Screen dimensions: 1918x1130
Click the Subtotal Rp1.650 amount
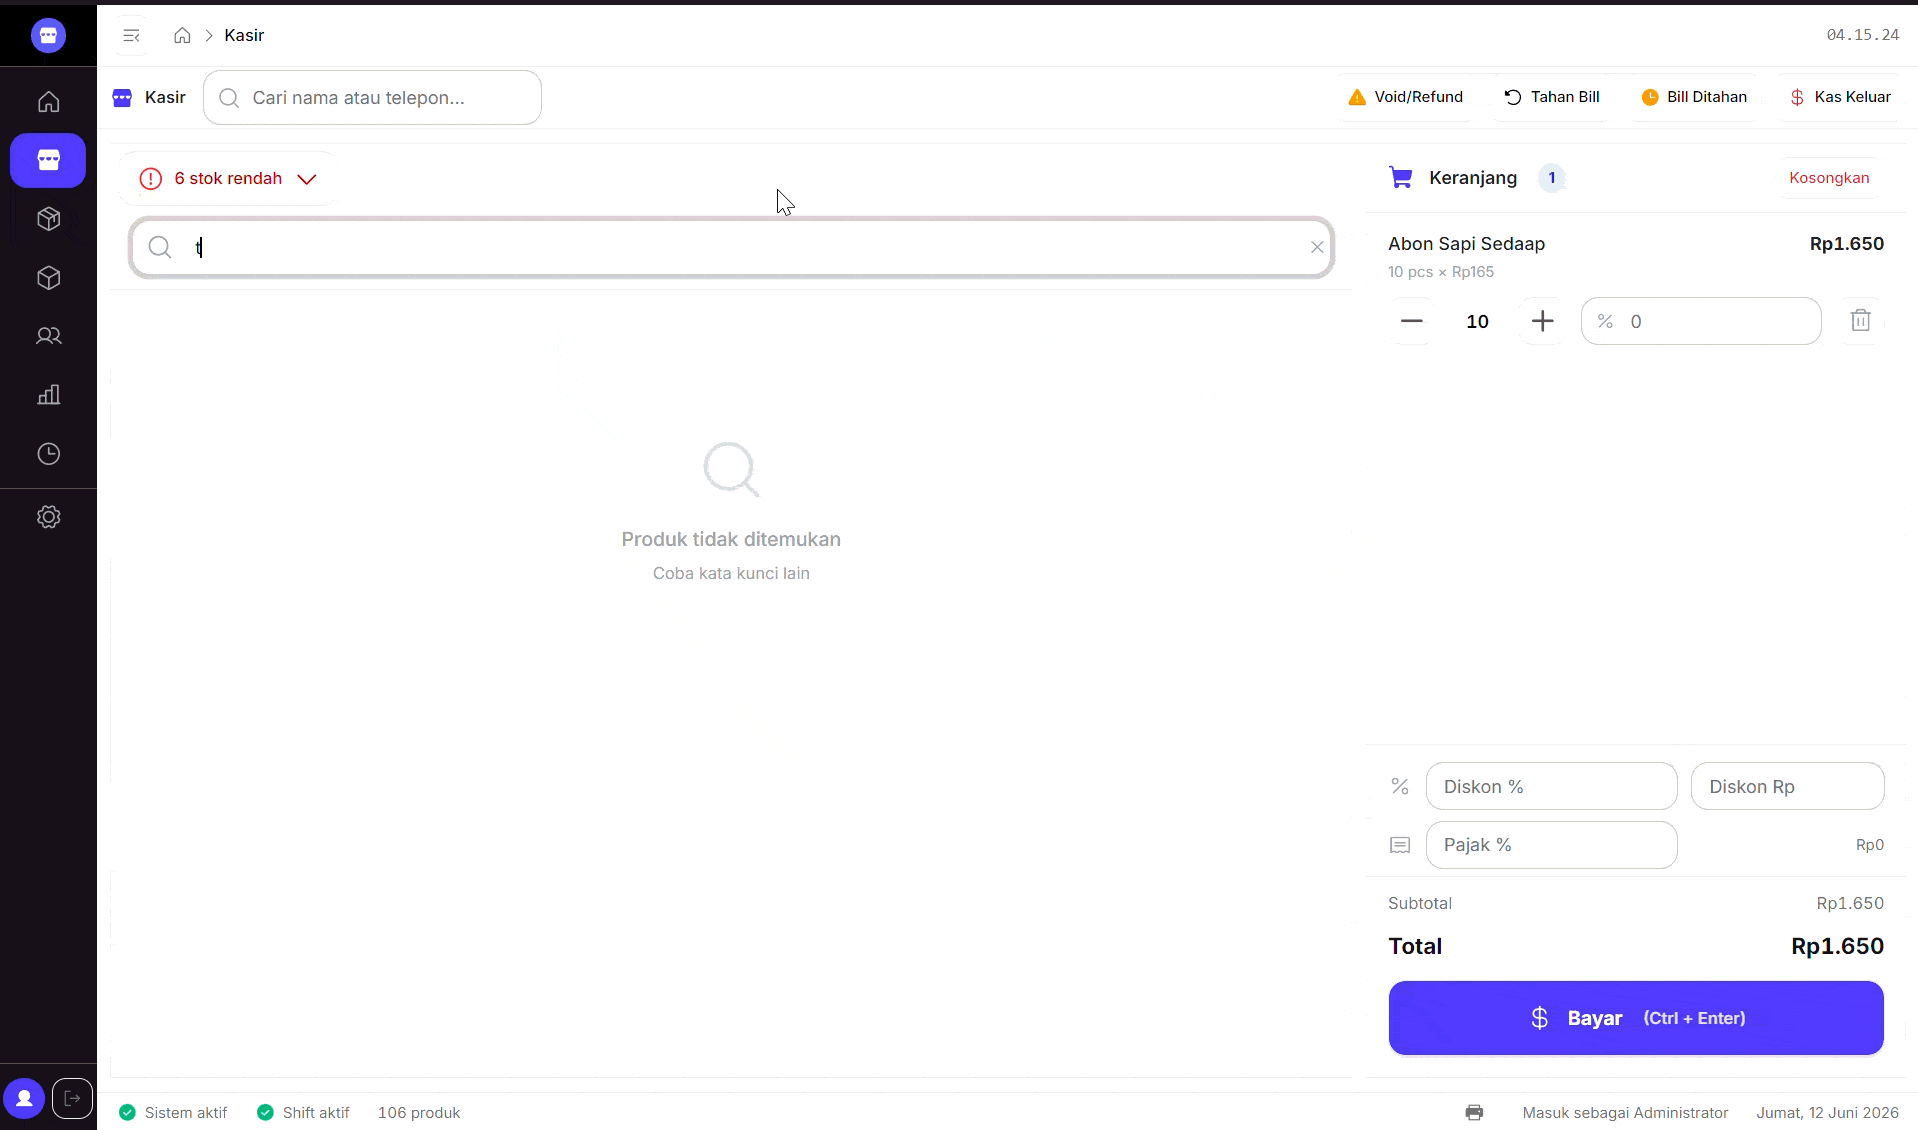click(x=1850, y=903)
